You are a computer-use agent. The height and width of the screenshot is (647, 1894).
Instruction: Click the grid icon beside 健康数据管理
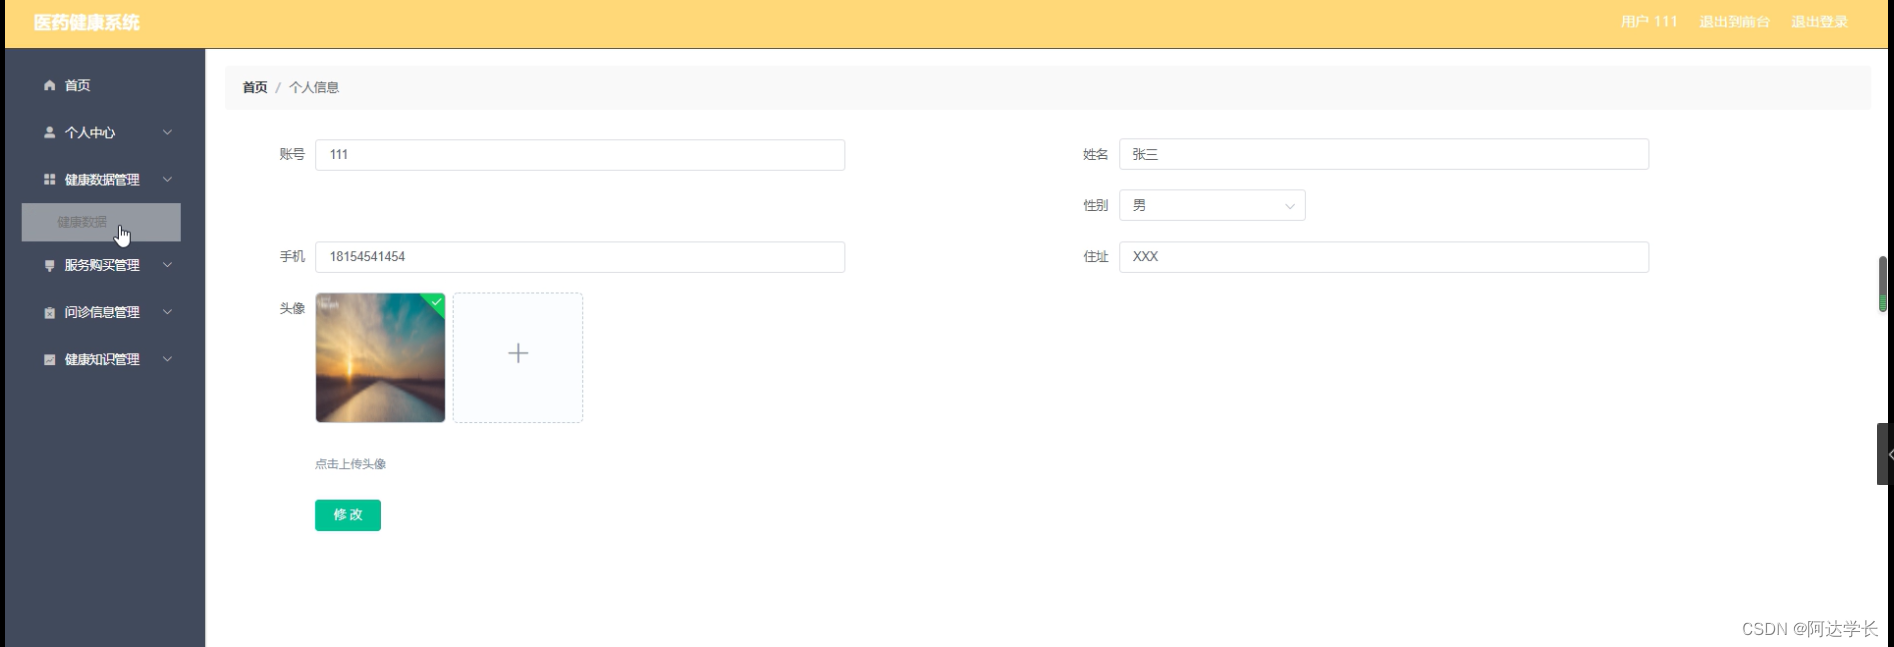[49, 180]
